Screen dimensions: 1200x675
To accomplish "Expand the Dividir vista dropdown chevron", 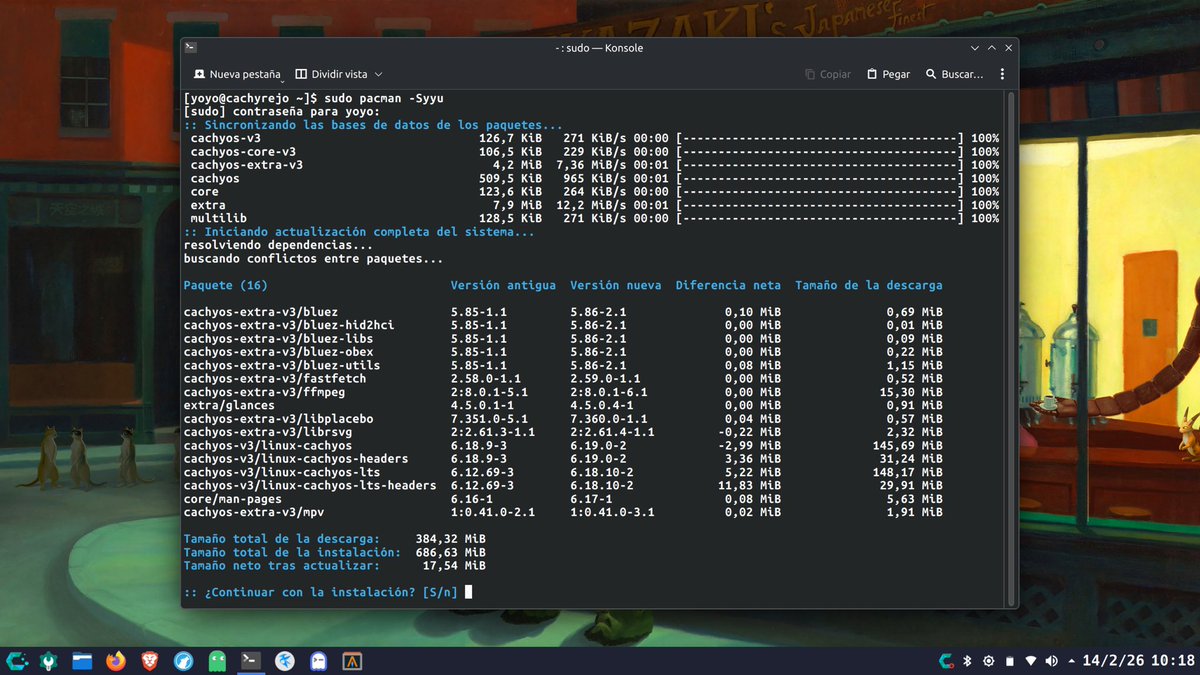I will pyautogui.click(x=379, y=74).
